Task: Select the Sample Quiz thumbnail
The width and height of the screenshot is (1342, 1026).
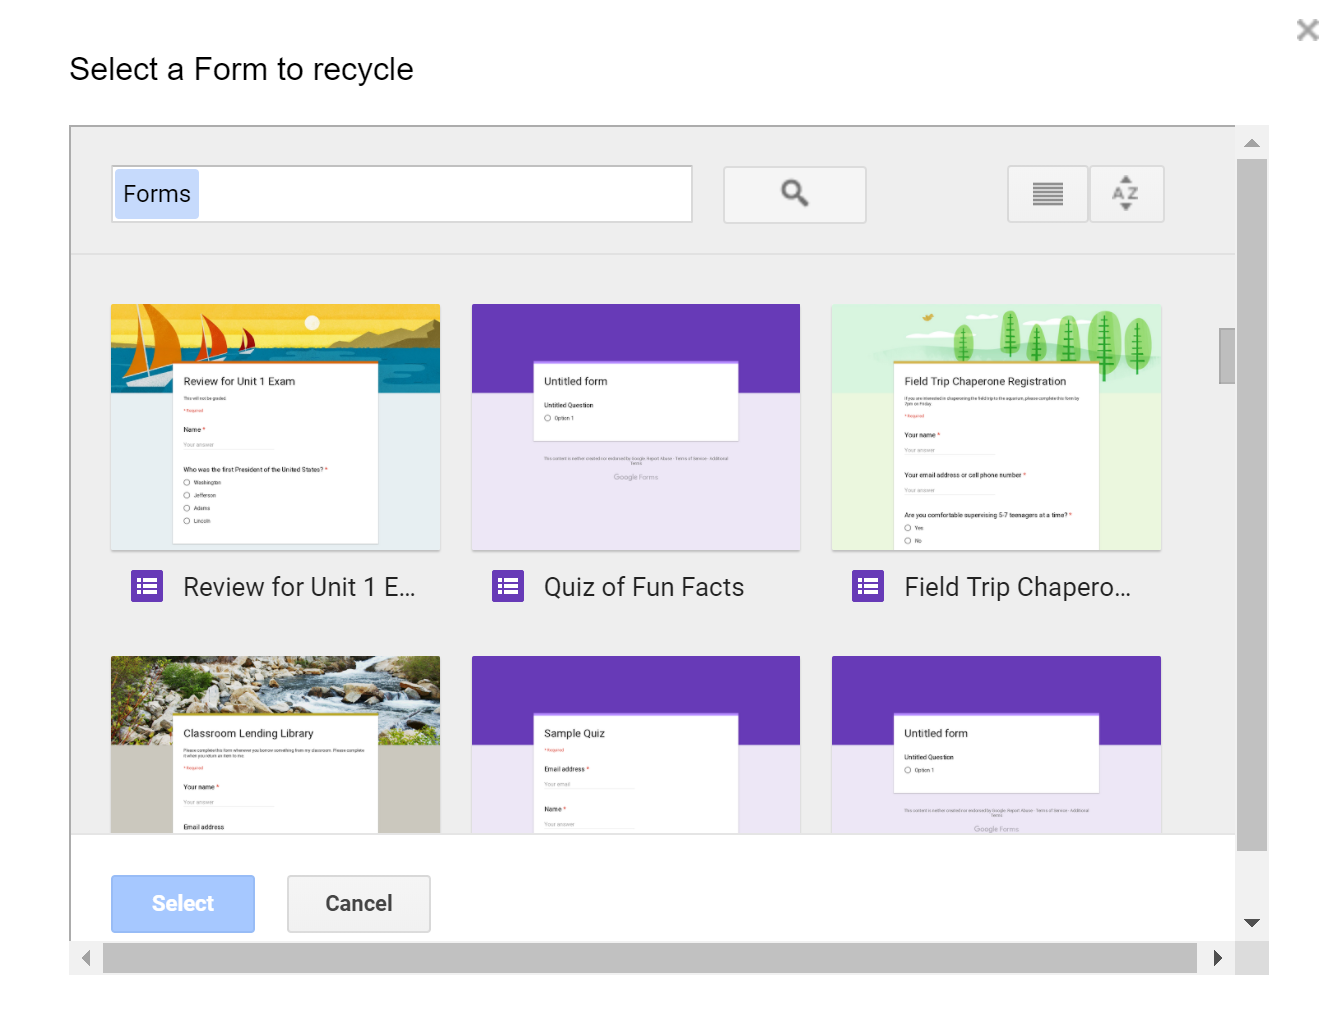Action: point(635,744)
